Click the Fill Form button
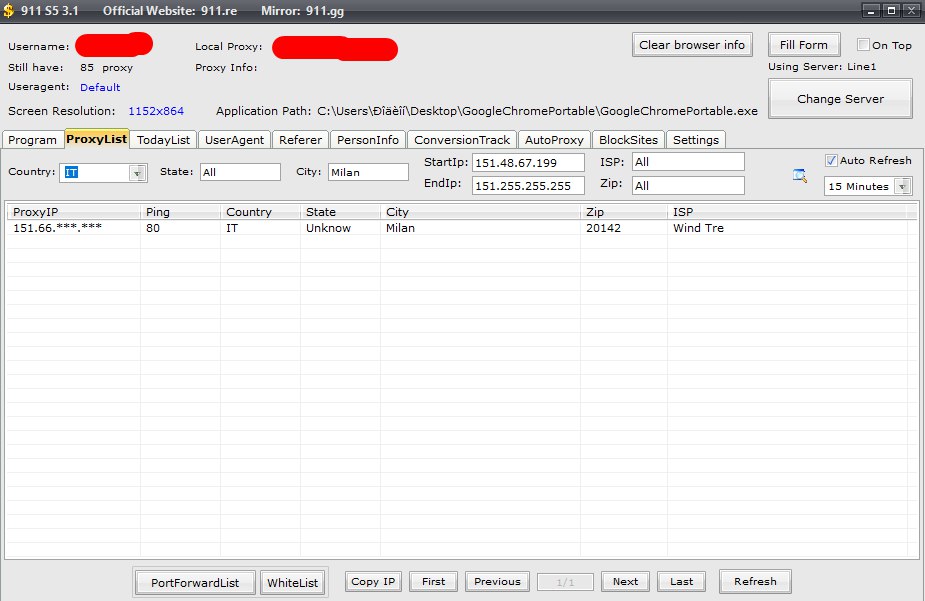925x601 pixels. 804,45
